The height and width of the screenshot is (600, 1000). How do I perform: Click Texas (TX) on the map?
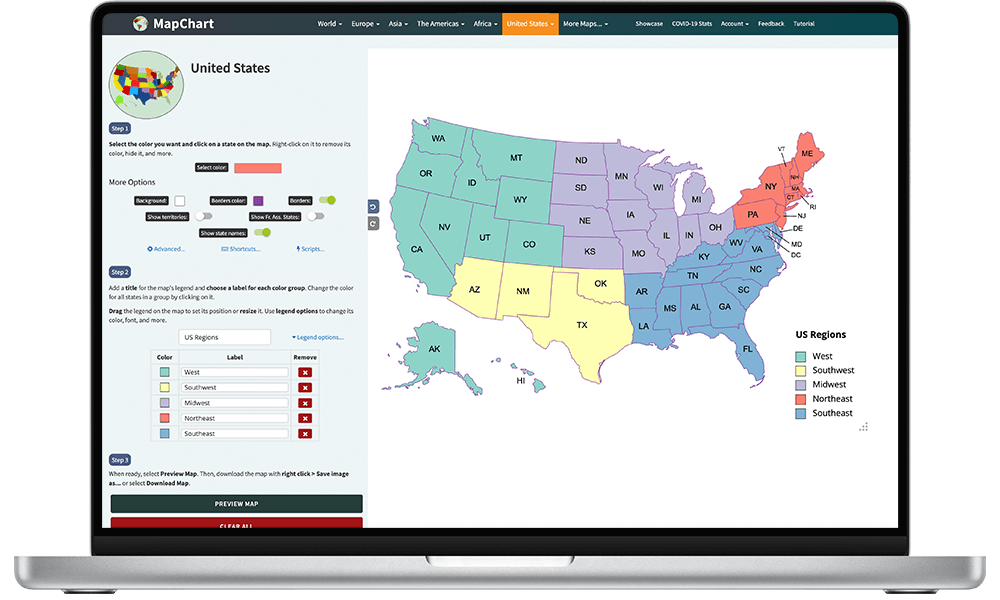point(582,325)
